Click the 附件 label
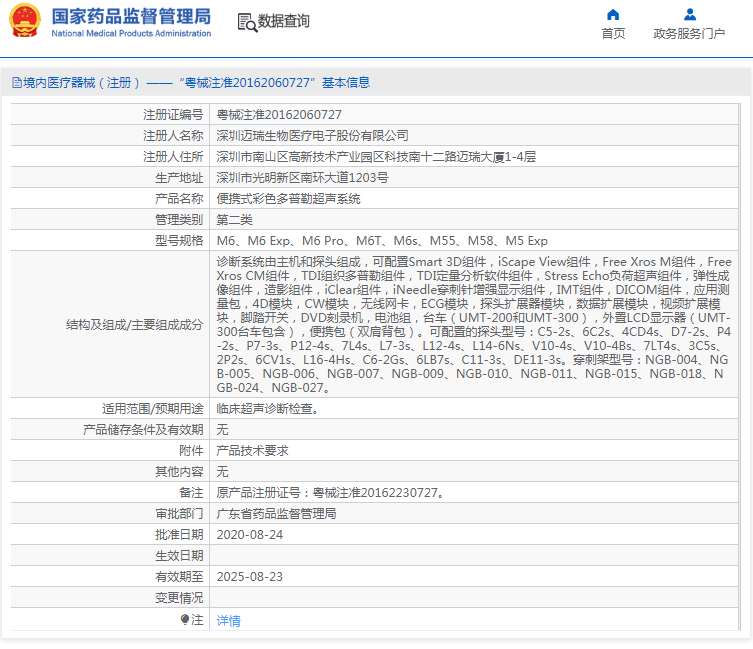This screenshot has height=649, width=753. (x=191, y=451)
